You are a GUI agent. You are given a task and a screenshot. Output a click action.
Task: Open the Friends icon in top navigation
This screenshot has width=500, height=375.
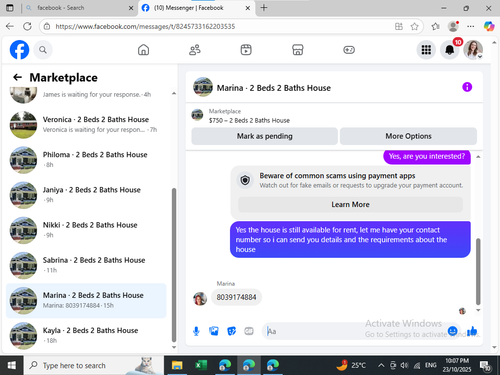coord(195,50)
